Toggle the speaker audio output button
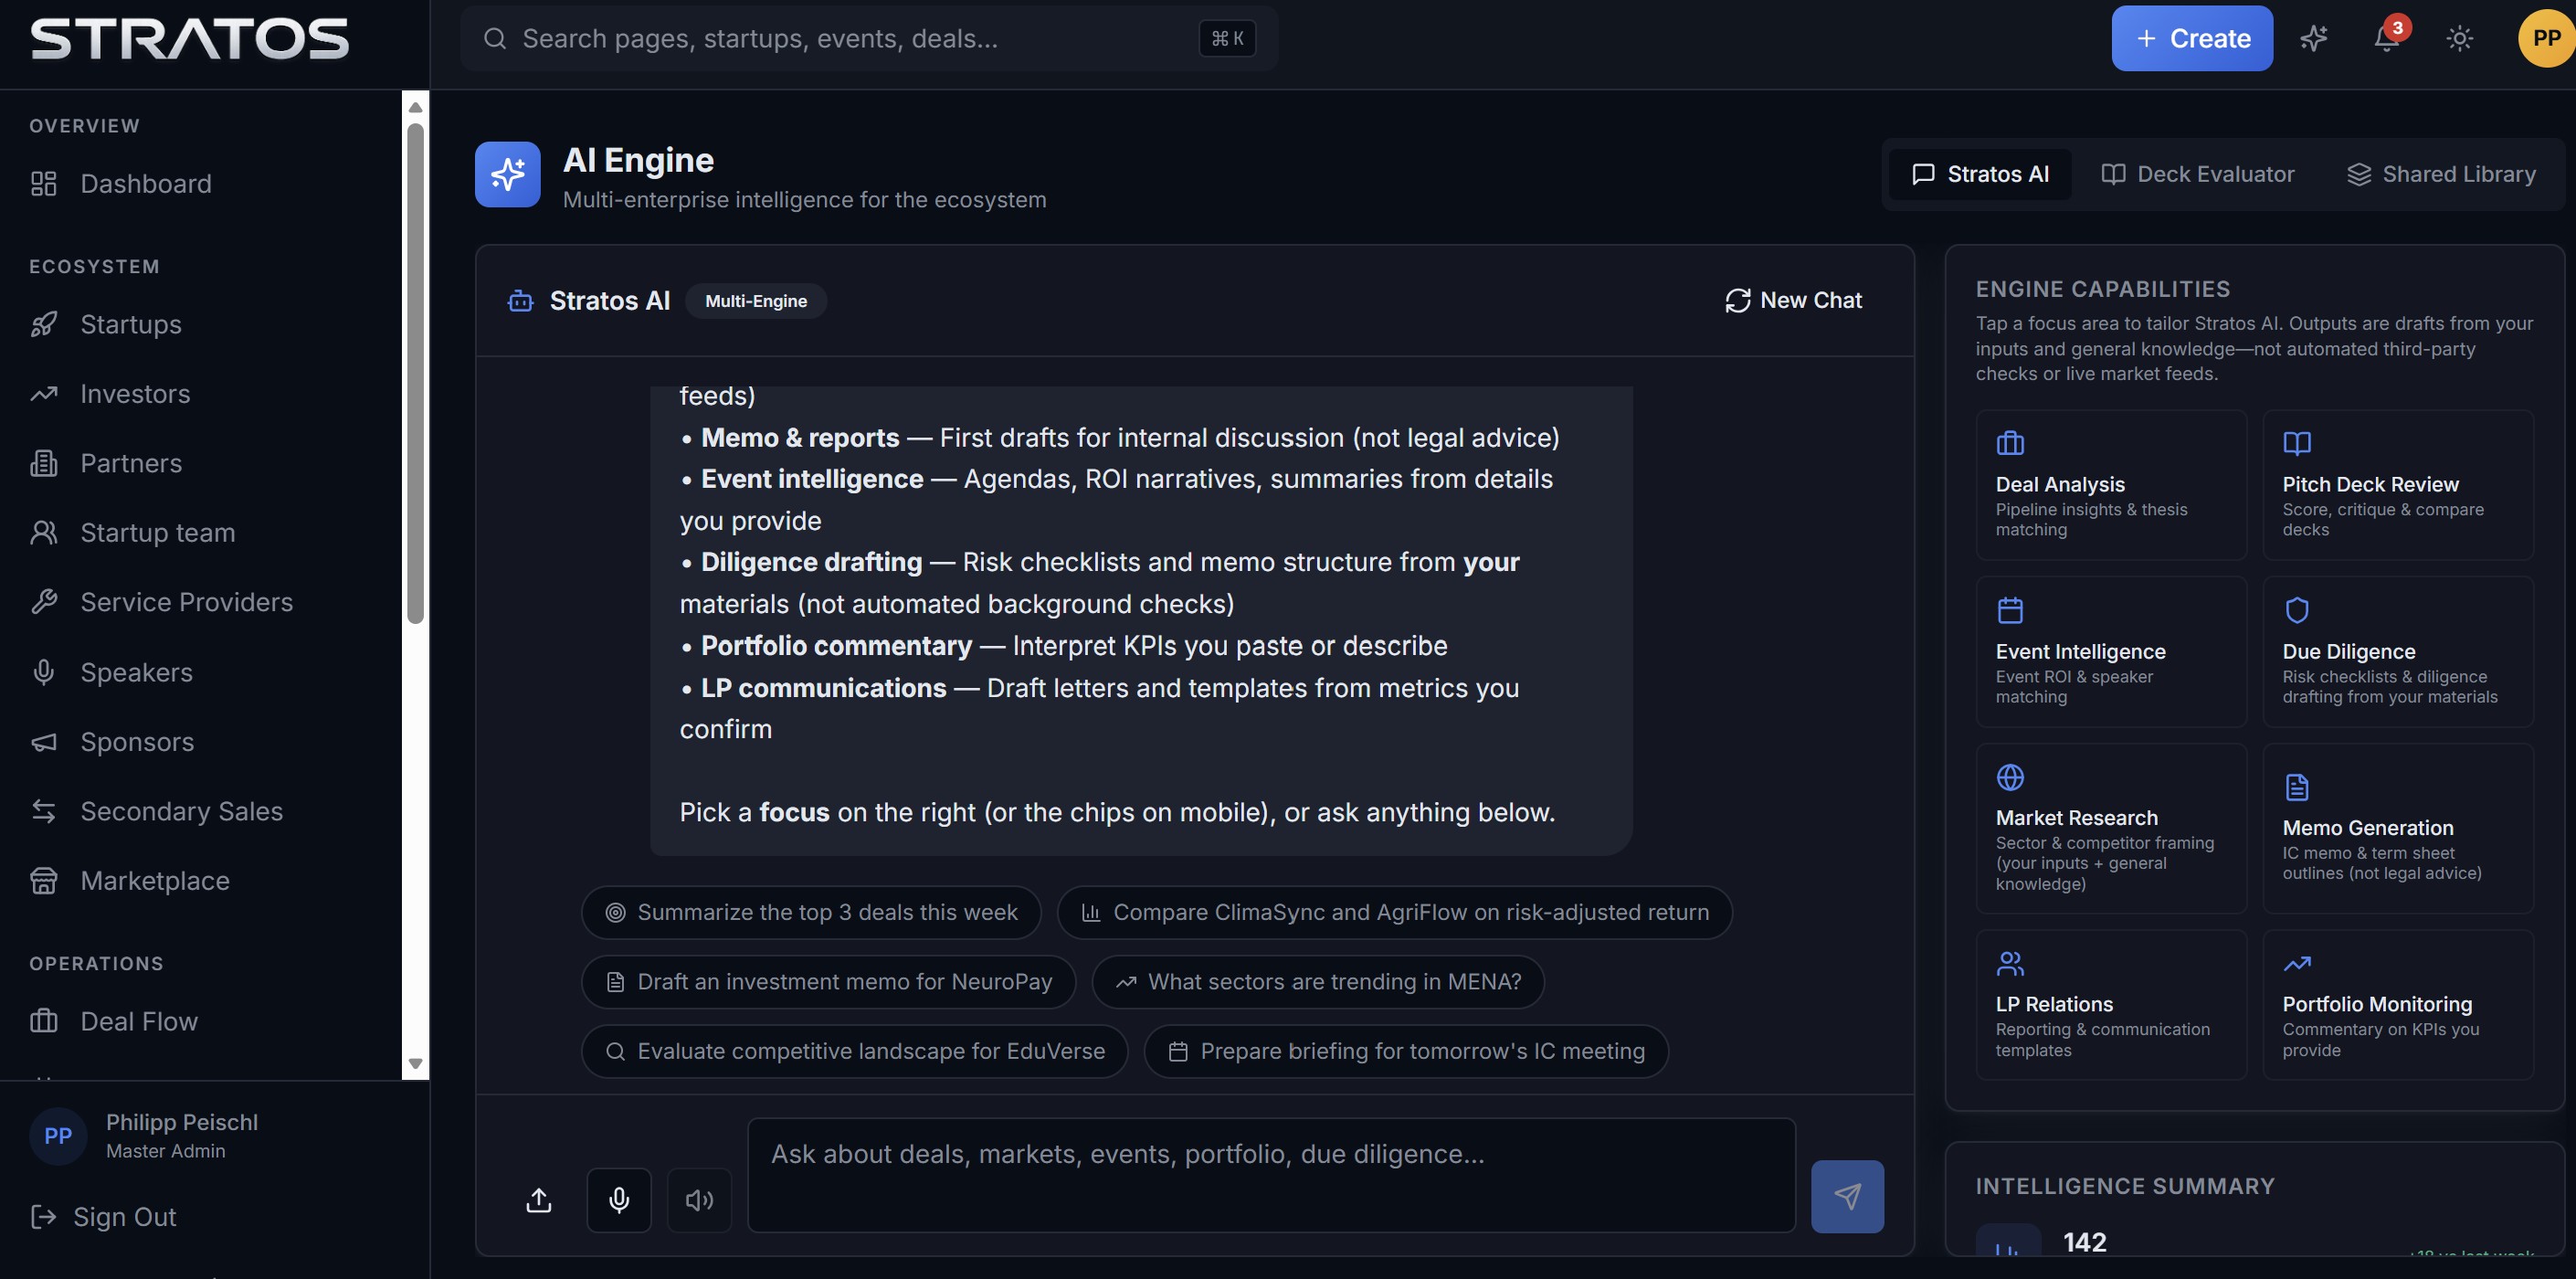 tap(699, 1200)
